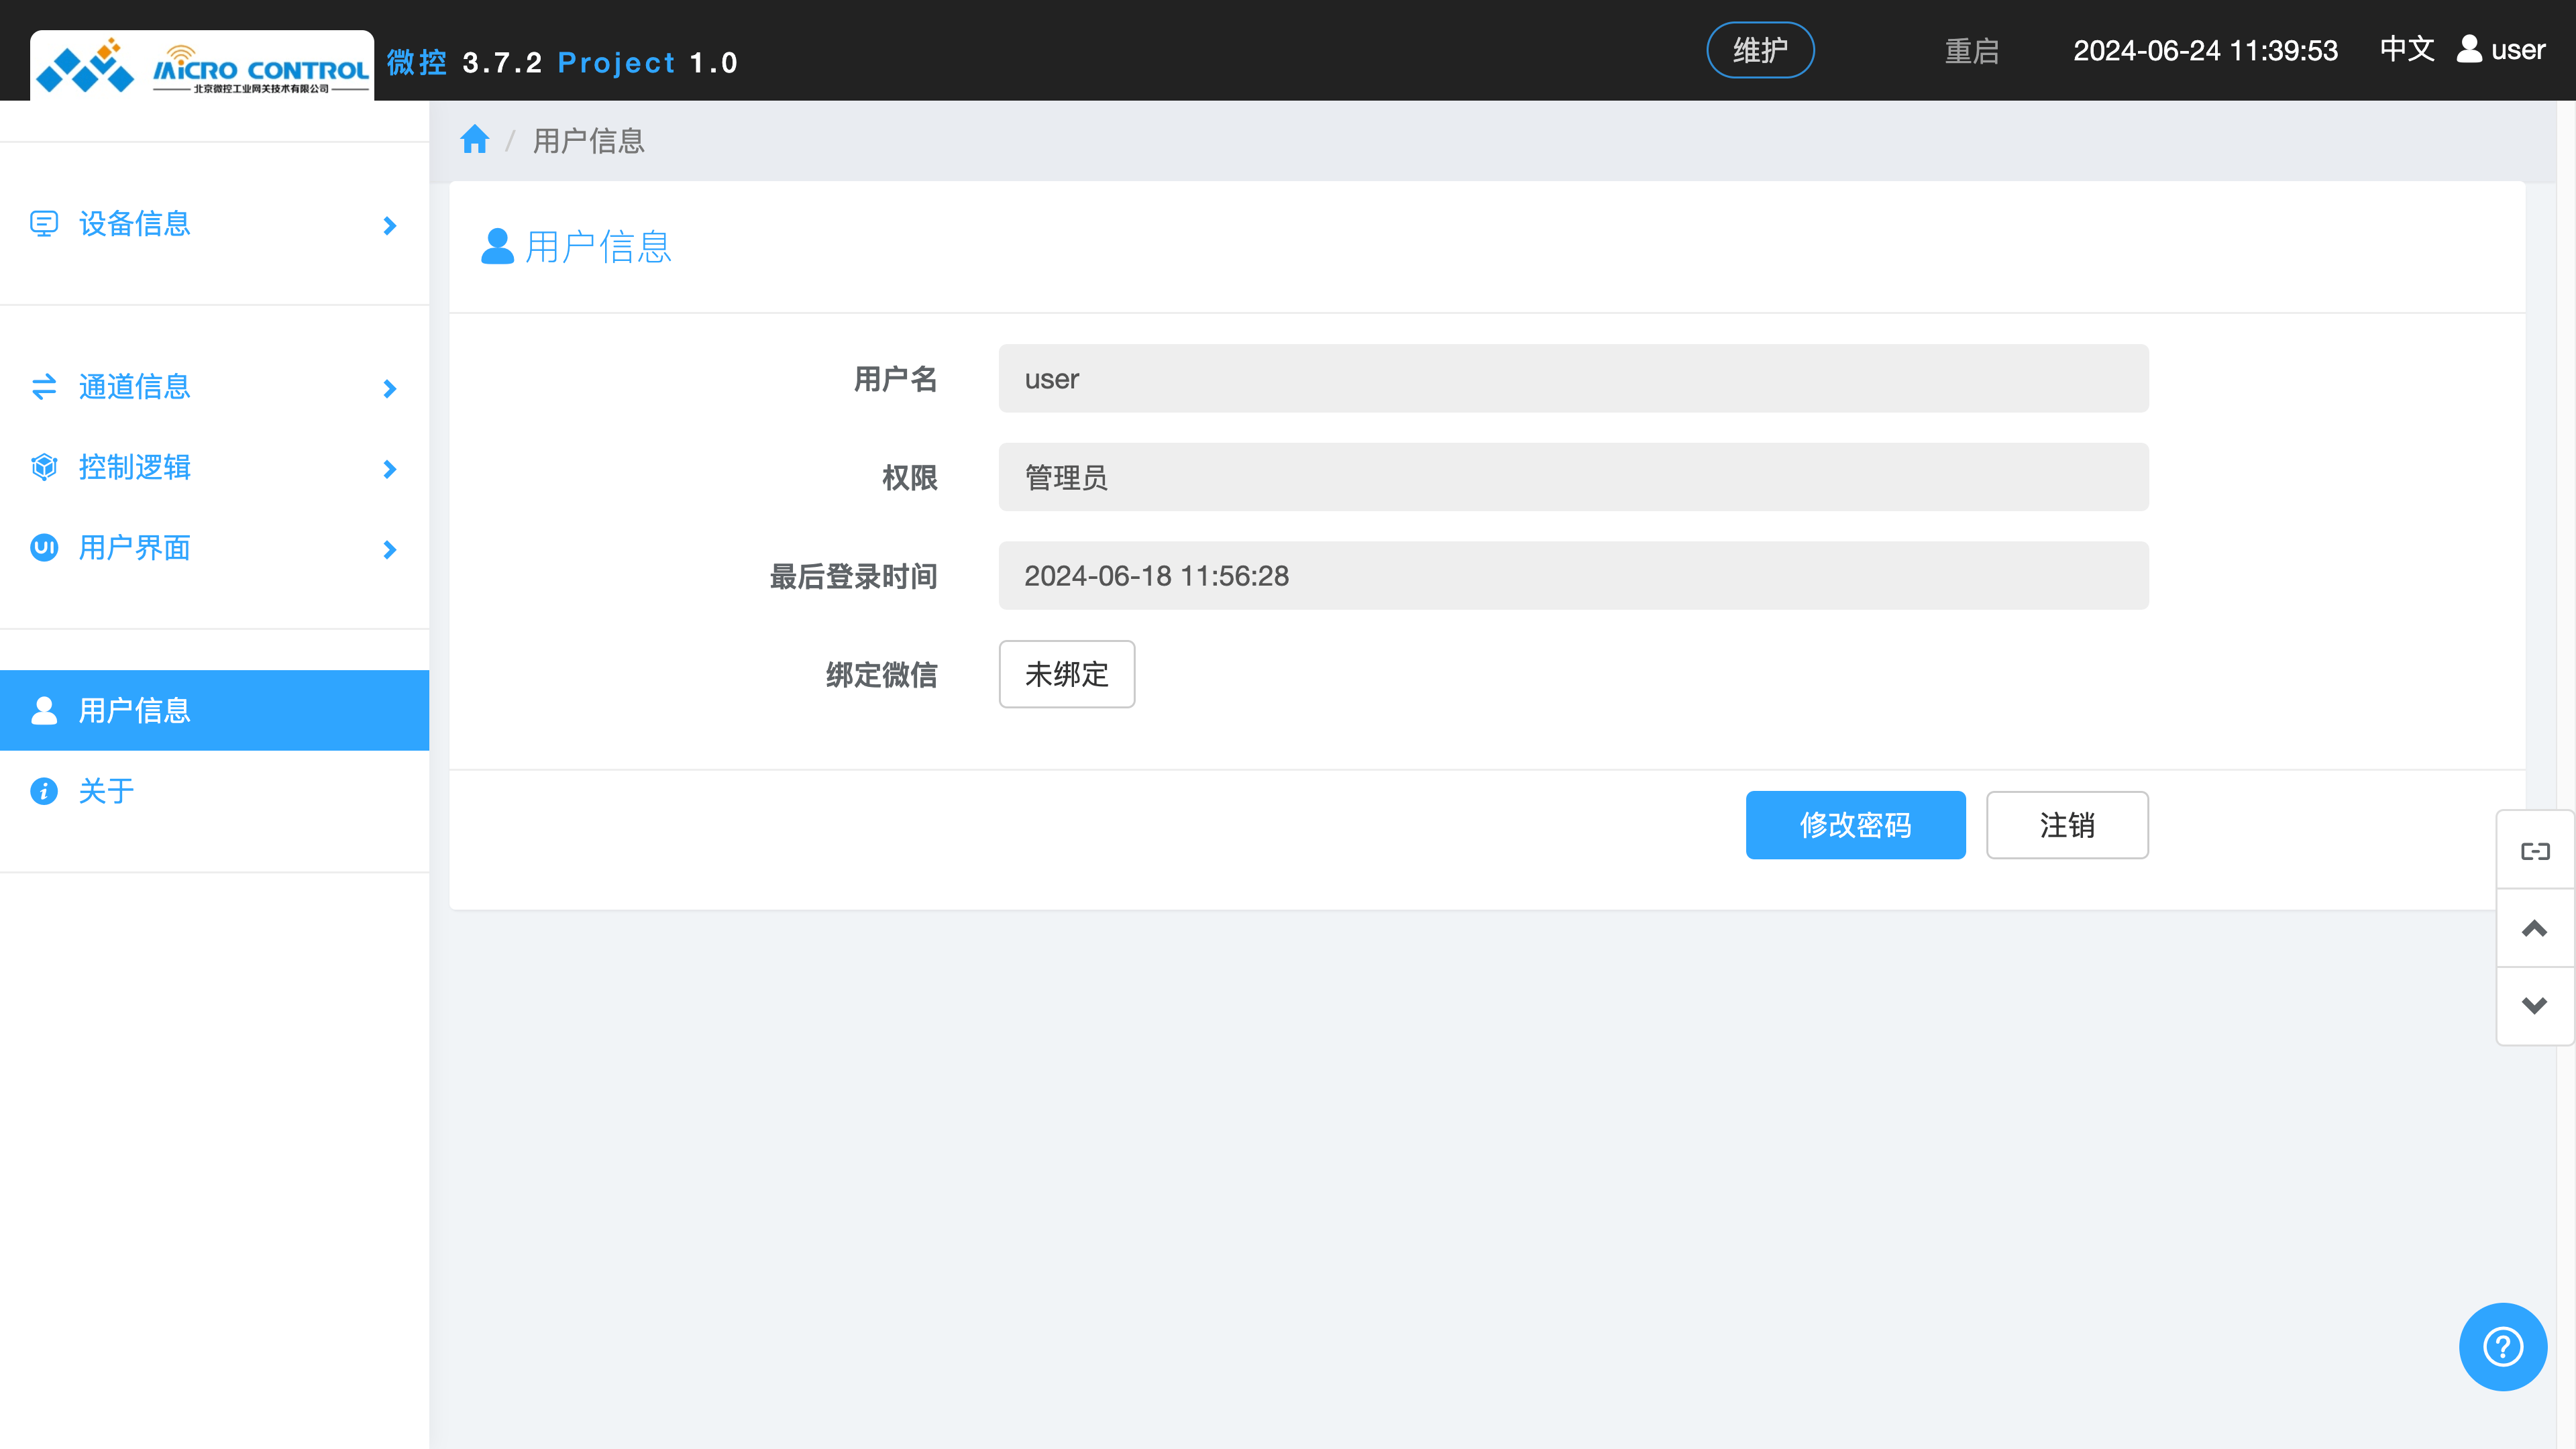Expand the 设备信息 menu chevron
This screenshot has height=1449, width=2576.
coord(389,226)
